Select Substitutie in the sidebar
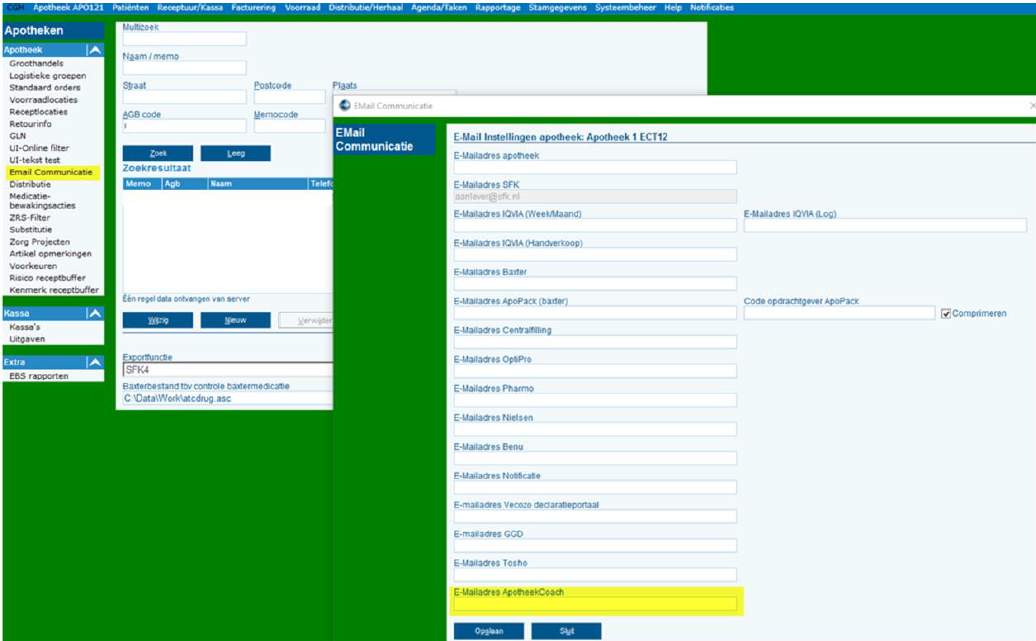 click(30, 230)
